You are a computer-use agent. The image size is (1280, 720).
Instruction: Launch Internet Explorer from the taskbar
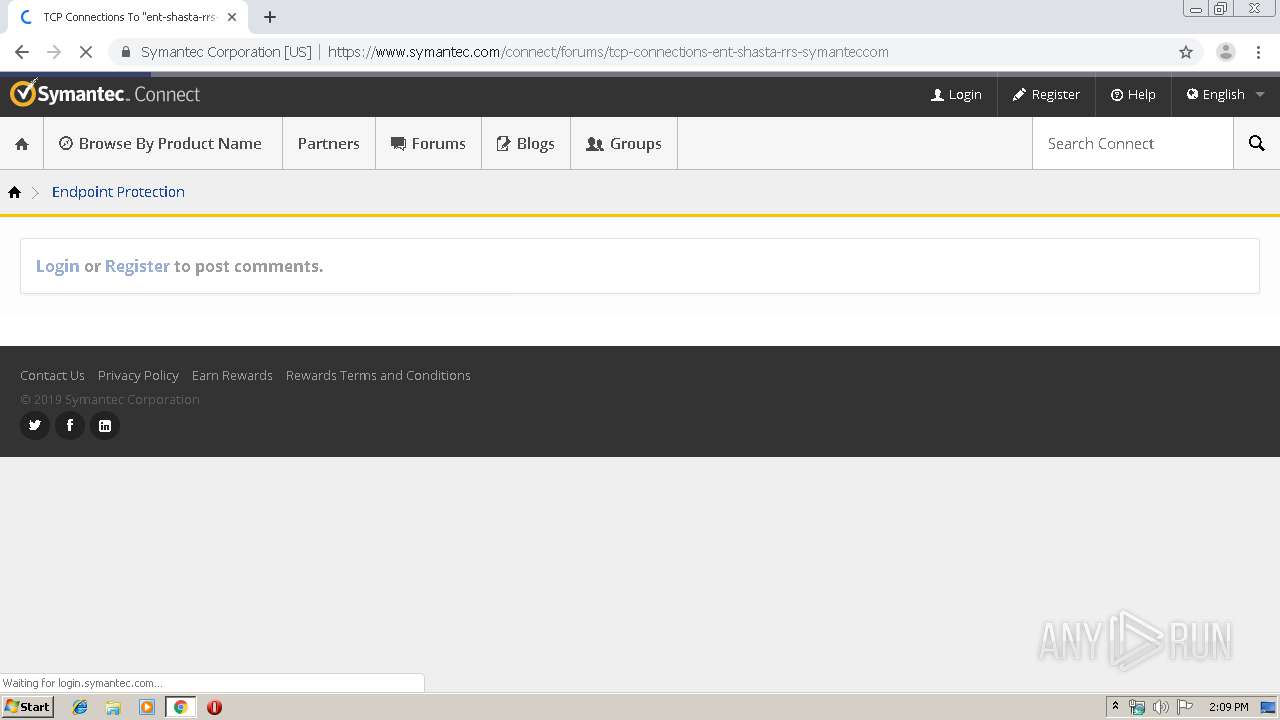pyautogui.click(x=80, y=707)
